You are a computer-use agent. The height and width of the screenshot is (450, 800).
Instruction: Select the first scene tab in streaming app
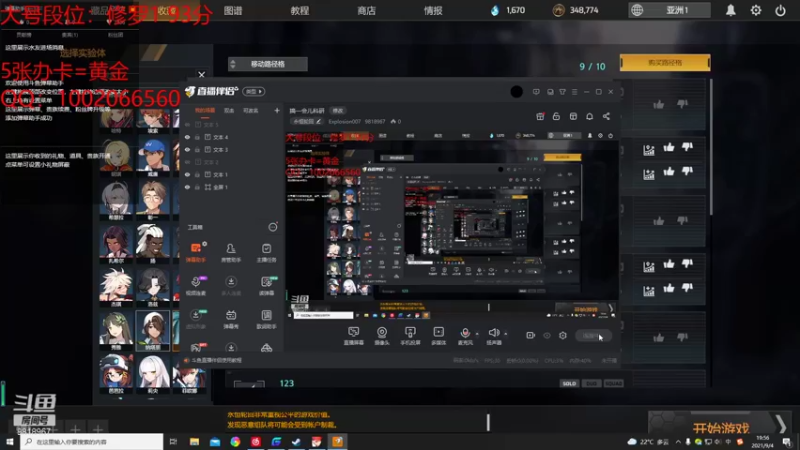(x=205, y=110)
